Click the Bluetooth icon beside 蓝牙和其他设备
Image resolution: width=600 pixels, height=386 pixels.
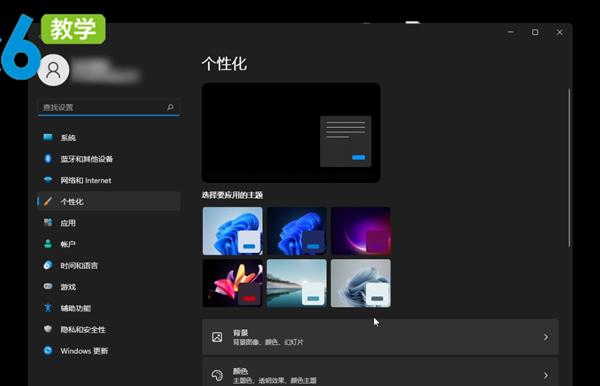pyautogui.click(x=48, y=158)
